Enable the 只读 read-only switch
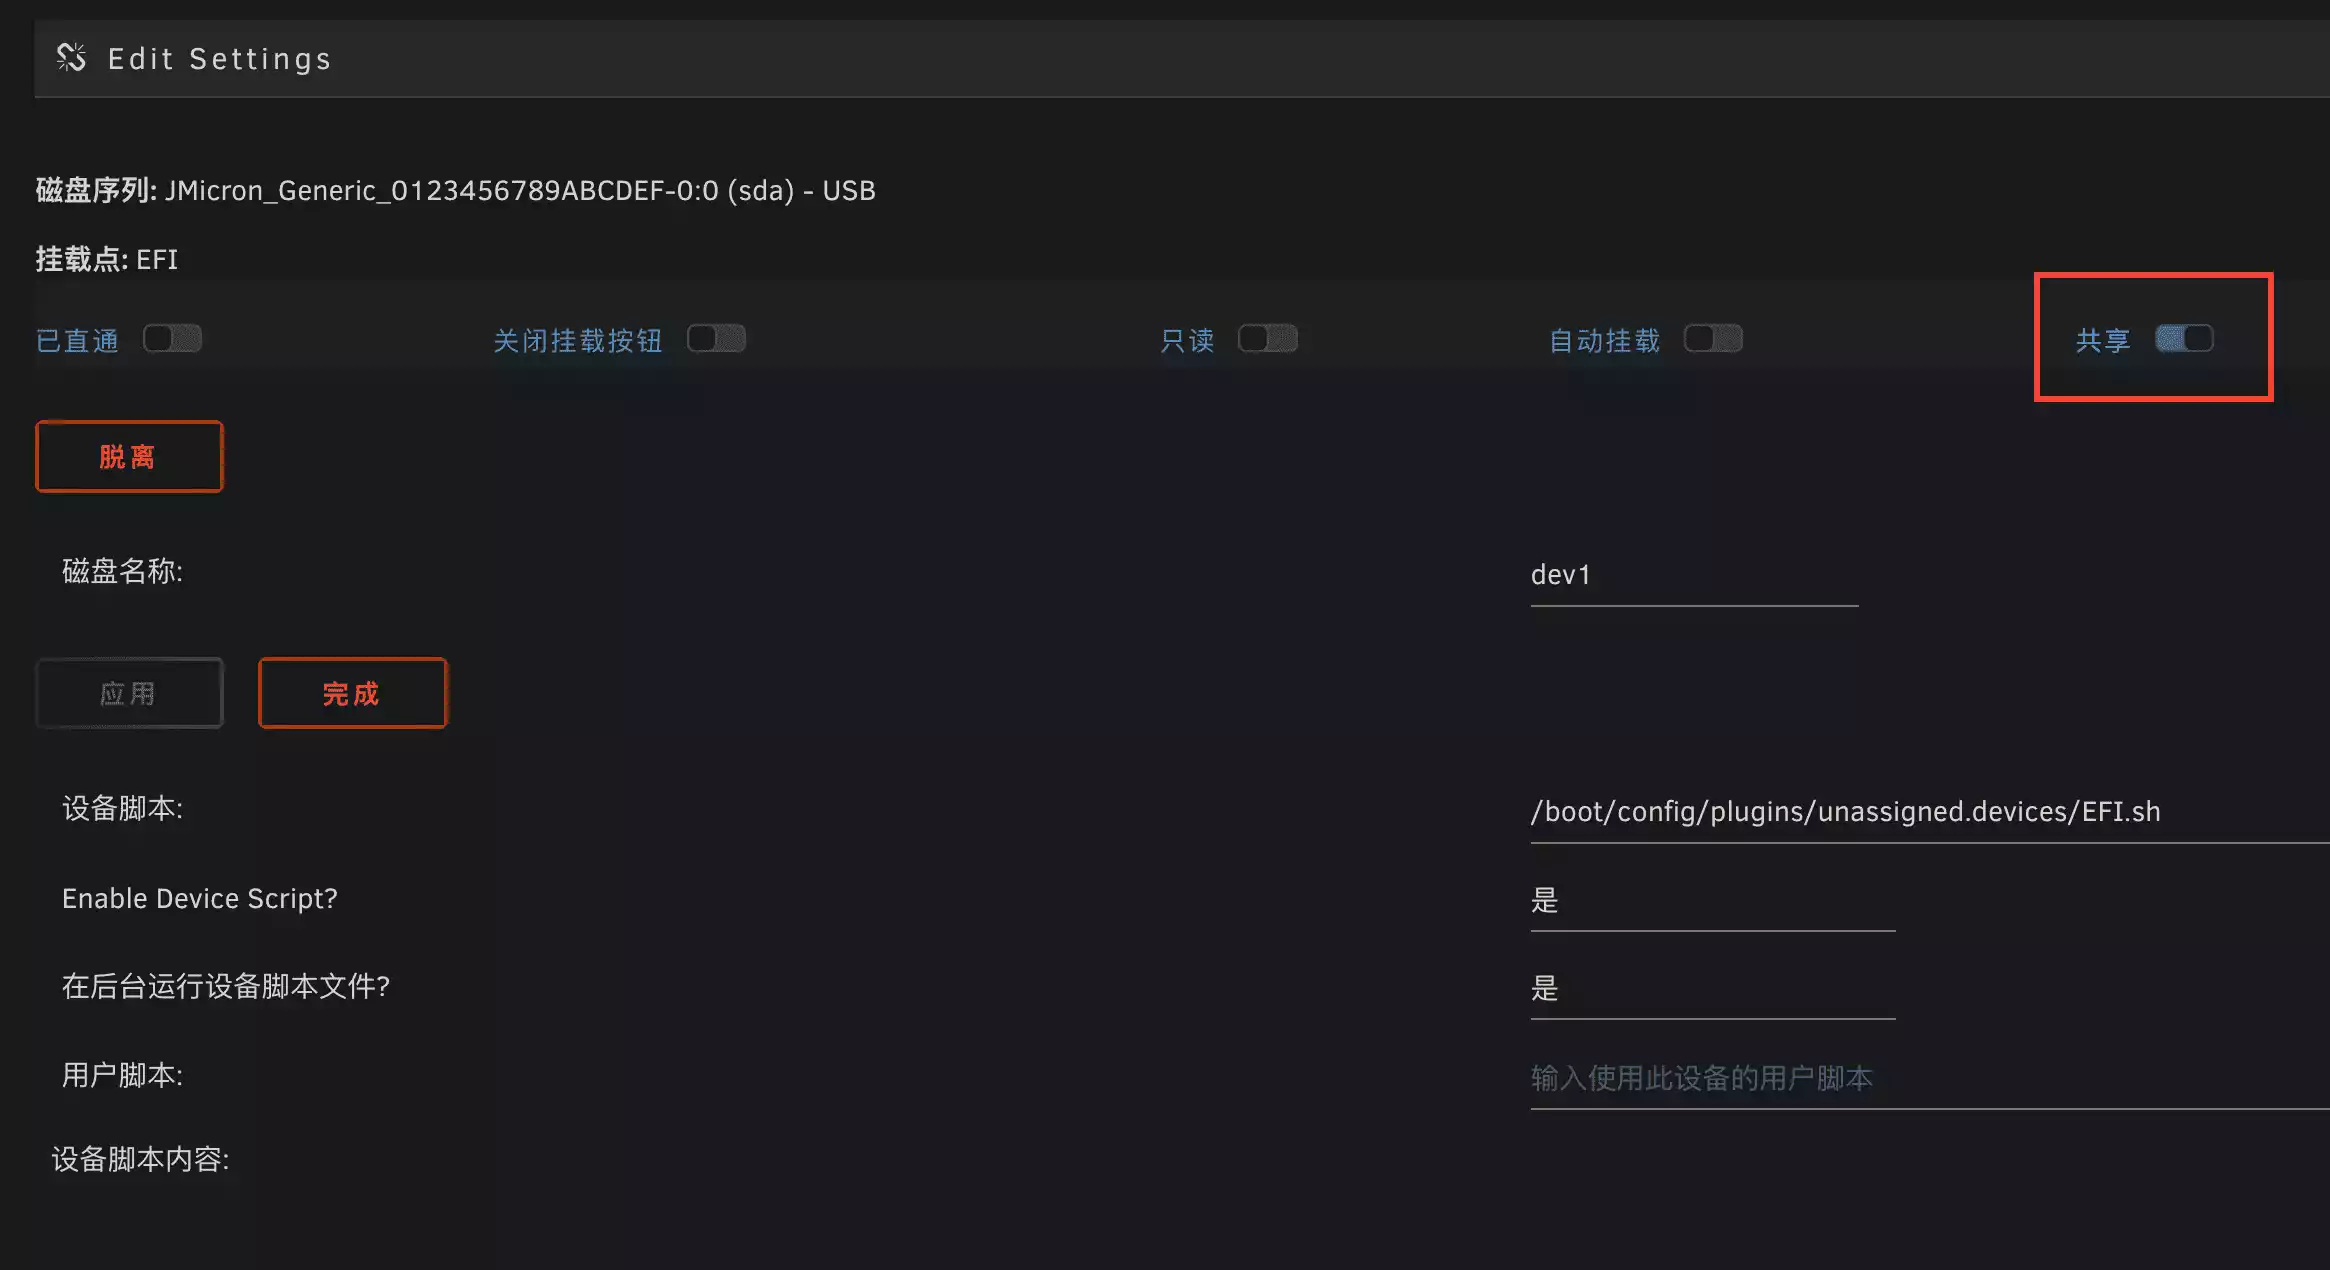 [x=1267, y=339]
